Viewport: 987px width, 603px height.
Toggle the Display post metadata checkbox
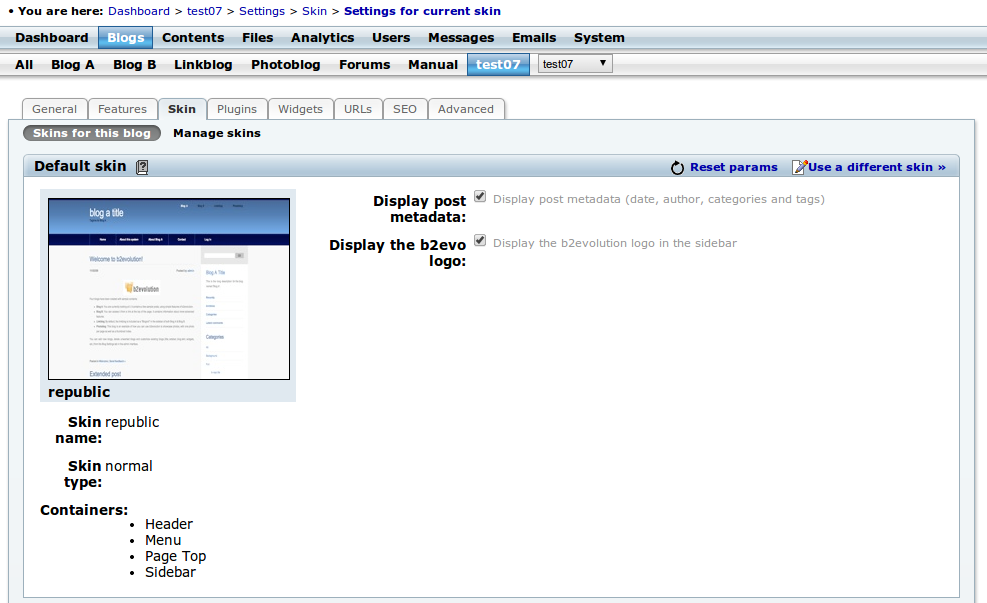(480, 196)
